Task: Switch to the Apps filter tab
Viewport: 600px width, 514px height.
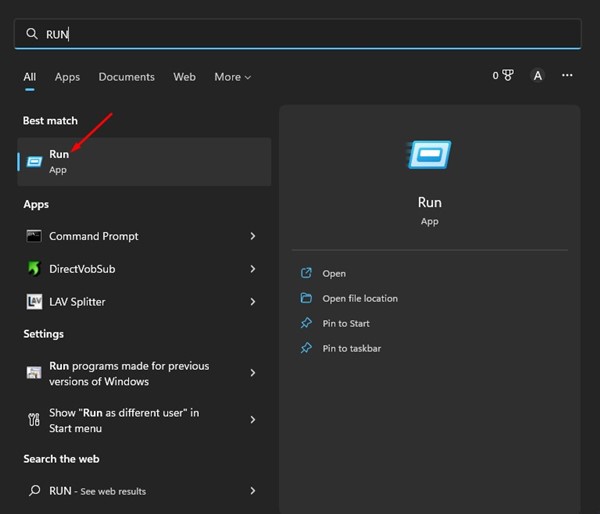Action: tap(67, 77)
